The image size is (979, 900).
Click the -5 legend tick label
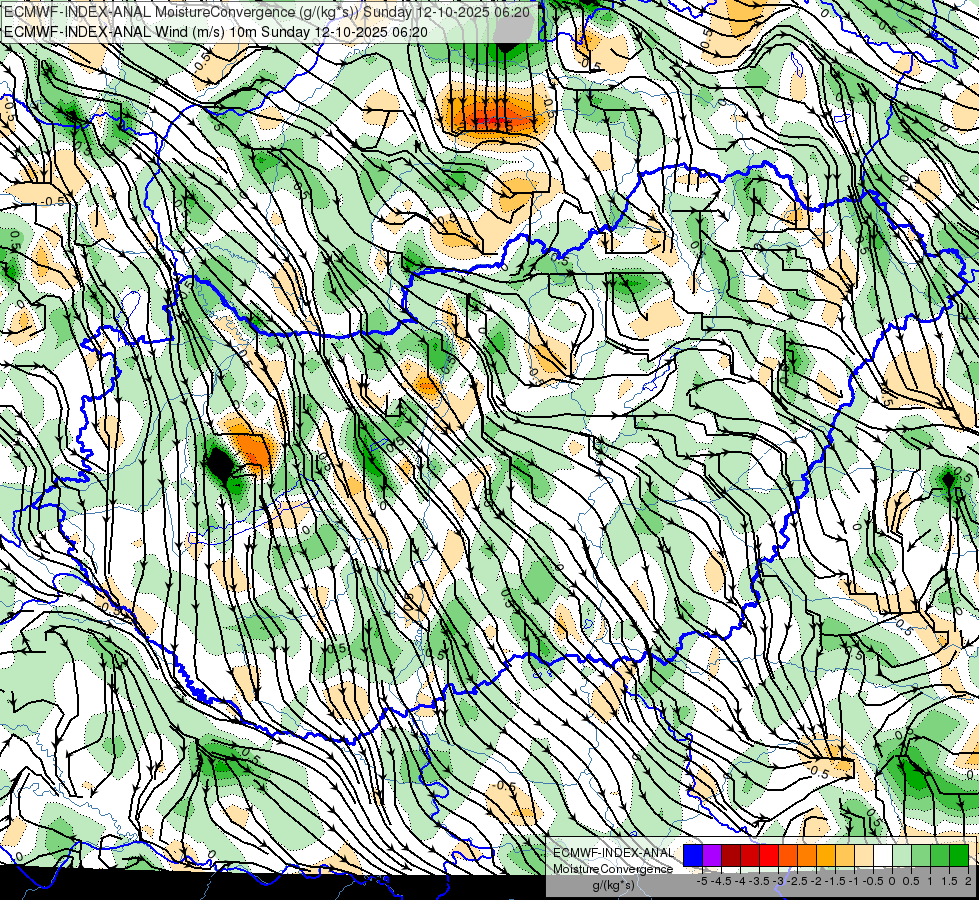point(702,881)
